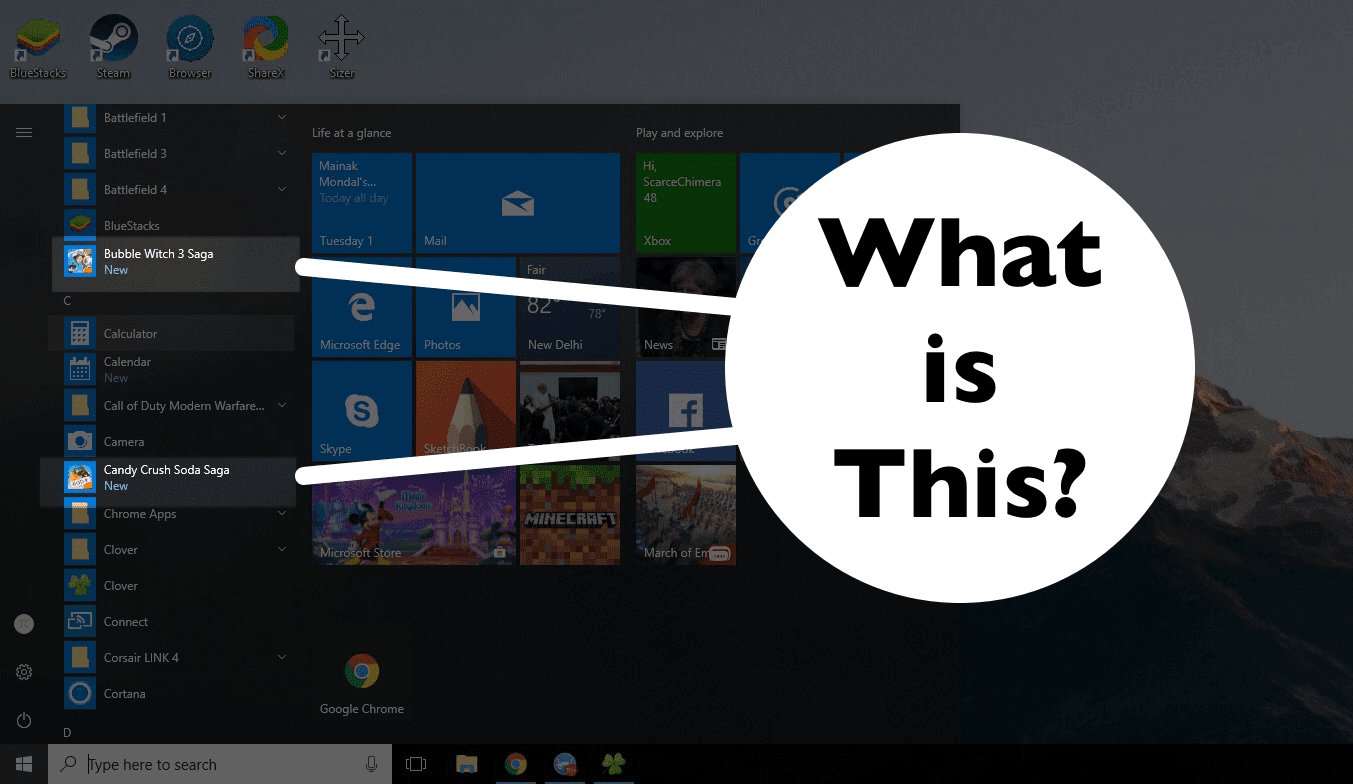This screenshot has width=1353, height=784.
Task: Open Steam desktop shortcut
Action: pyautogui.click(x=113, y=47)
